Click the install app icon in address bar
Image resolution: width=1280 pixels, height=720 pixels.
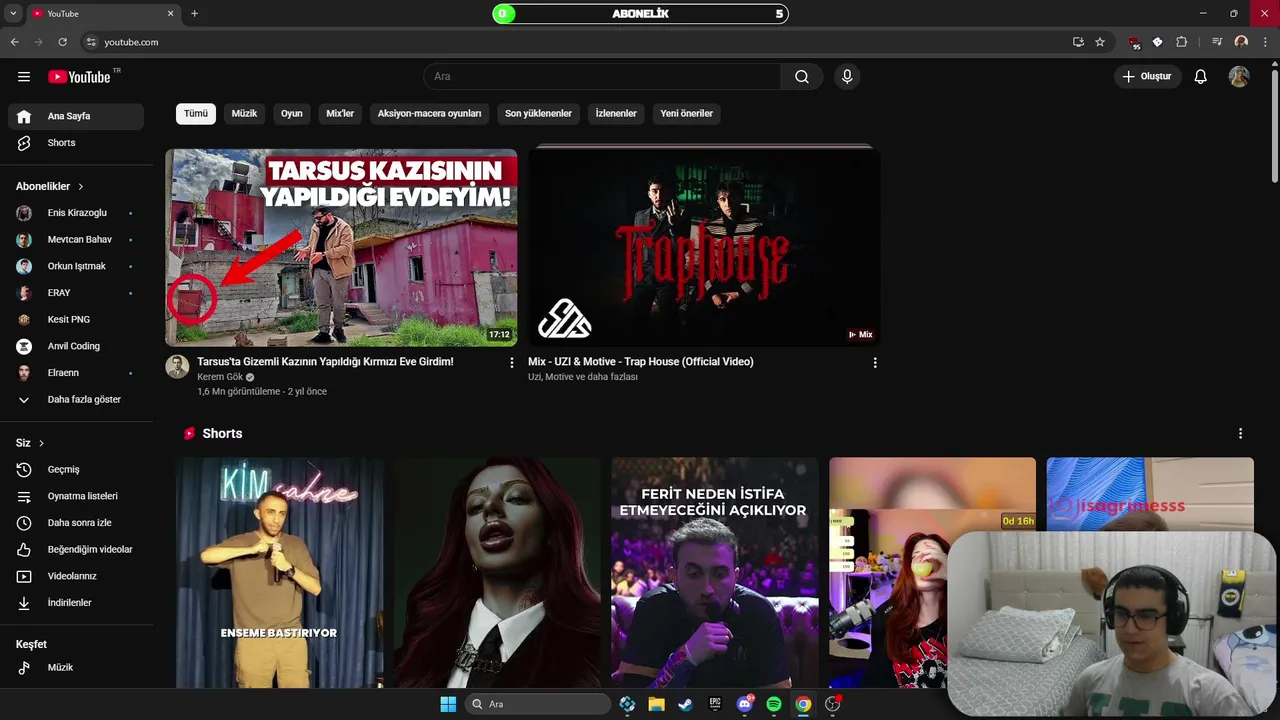pos(1078,42)
